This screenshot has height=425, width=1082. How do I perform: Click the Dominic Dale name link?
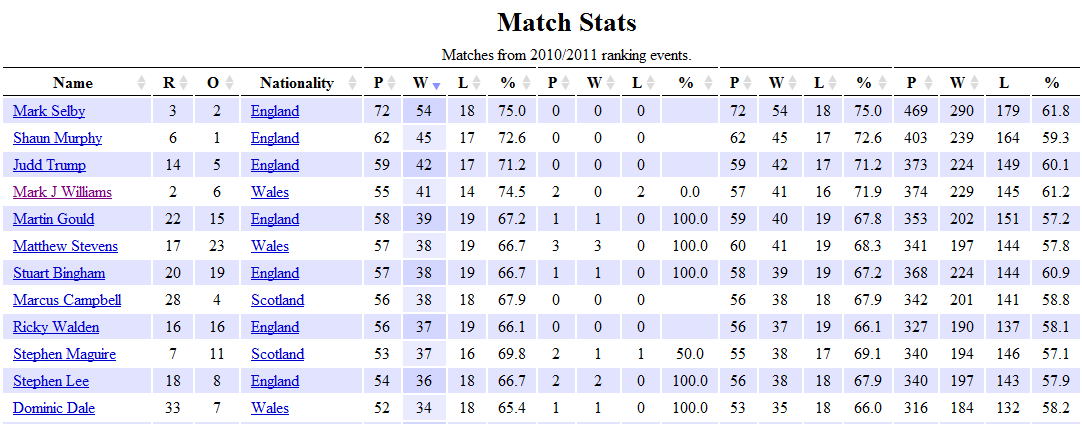pyautogui.click(x=54, y=408)
